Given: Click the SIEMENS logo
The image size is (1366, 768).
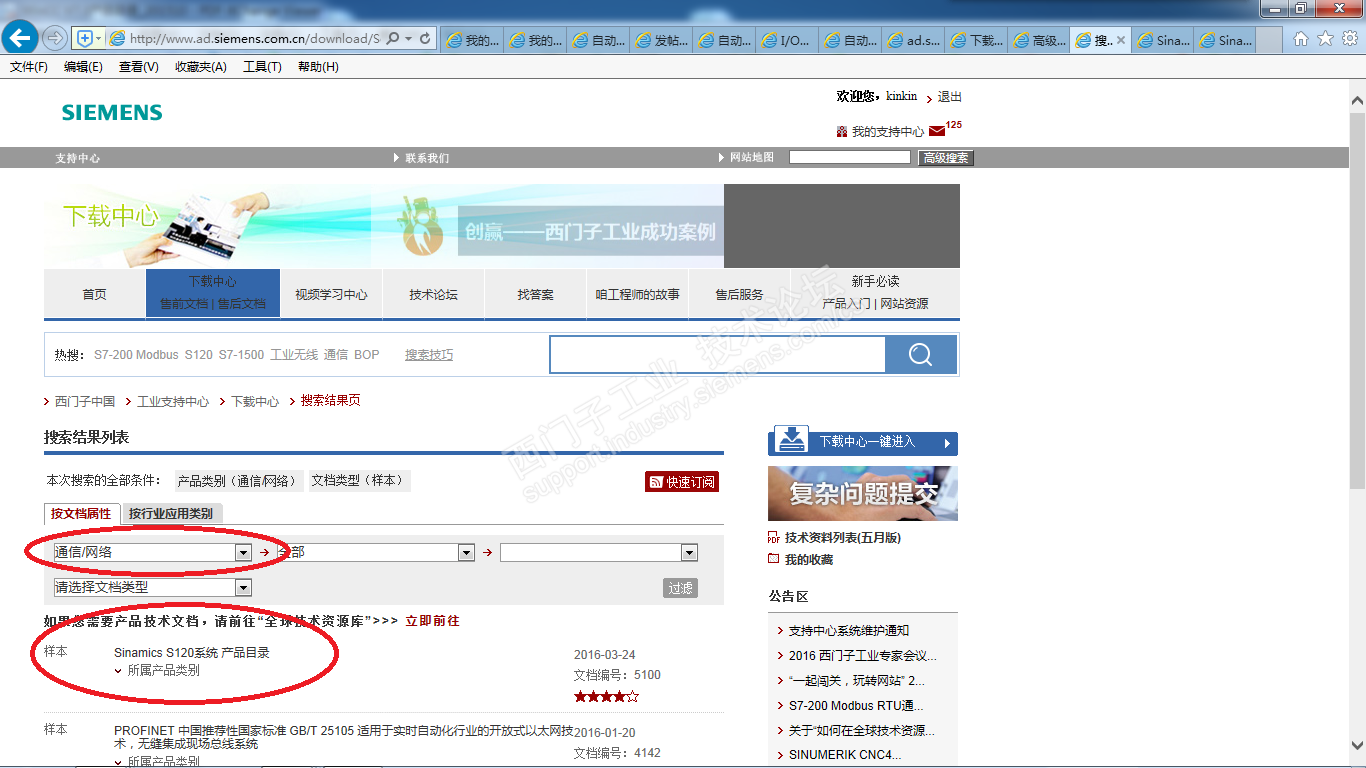Looking at the screenshot, I should tap(112, 112).
